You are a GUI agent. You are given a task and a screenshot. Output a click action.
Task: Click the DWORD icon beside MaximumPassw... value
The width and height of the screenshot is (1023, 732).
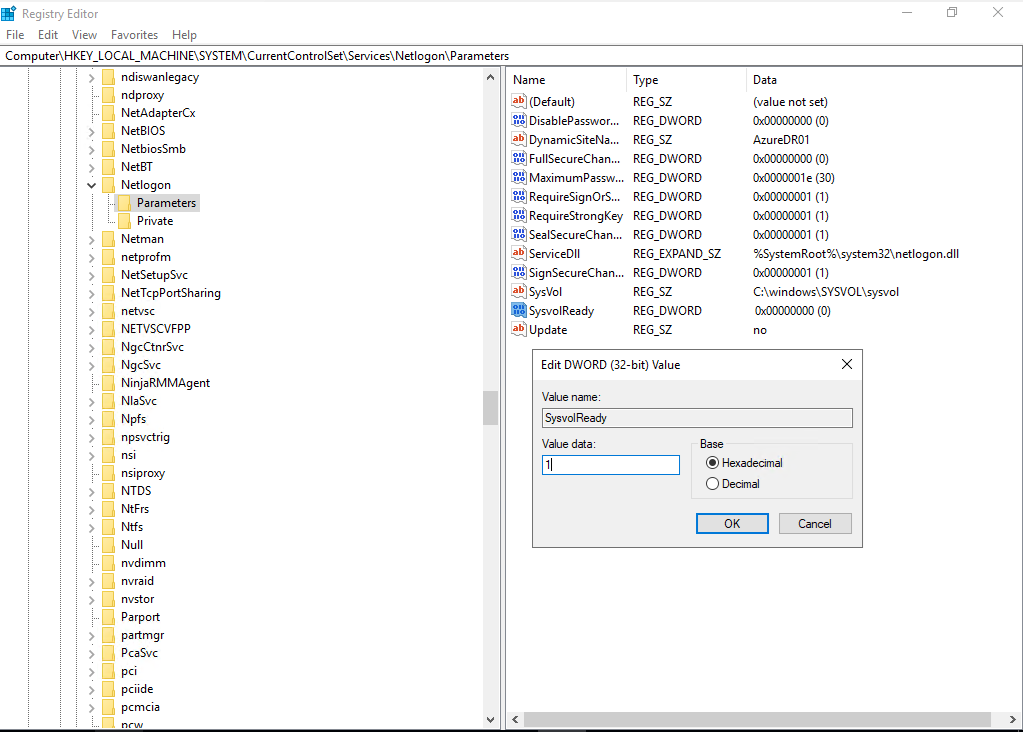[519, 177]
